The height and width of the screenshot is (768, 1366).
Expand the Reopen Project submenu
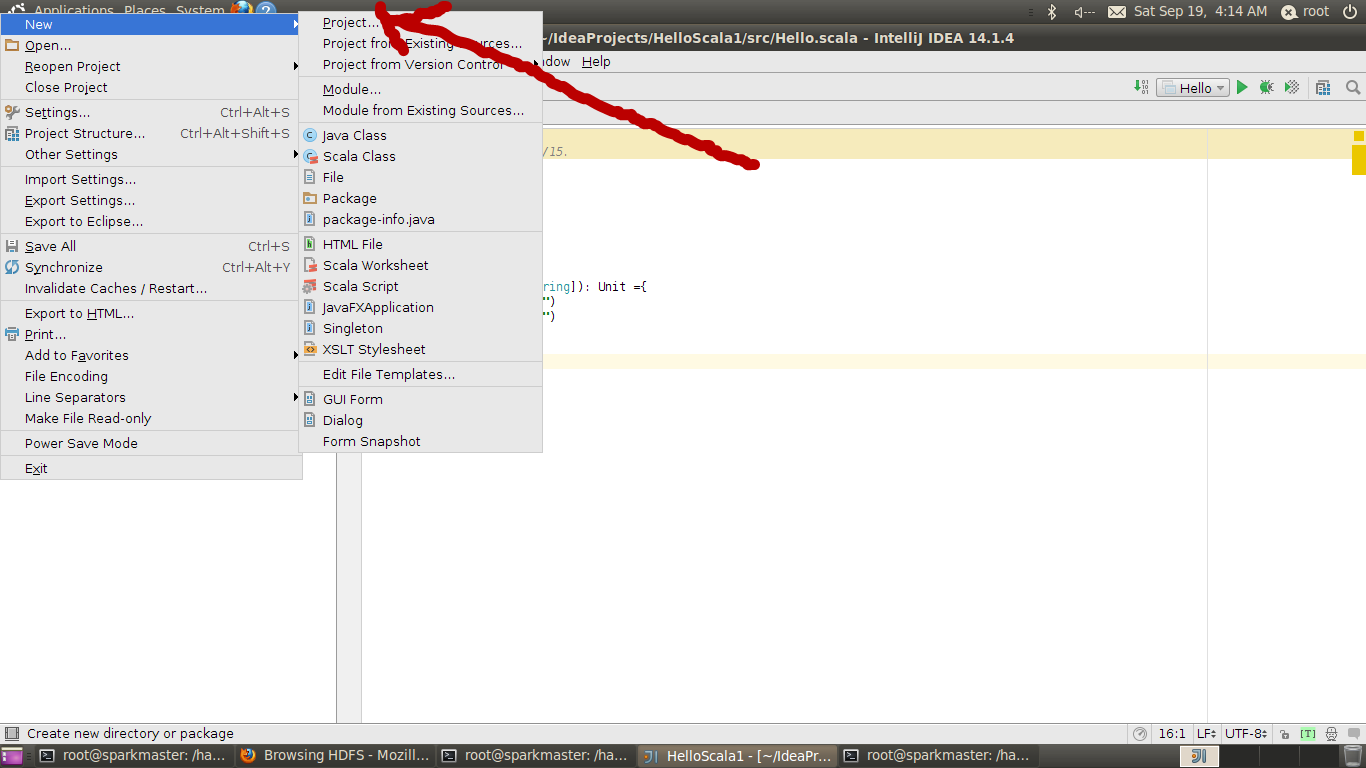[151, 66]
